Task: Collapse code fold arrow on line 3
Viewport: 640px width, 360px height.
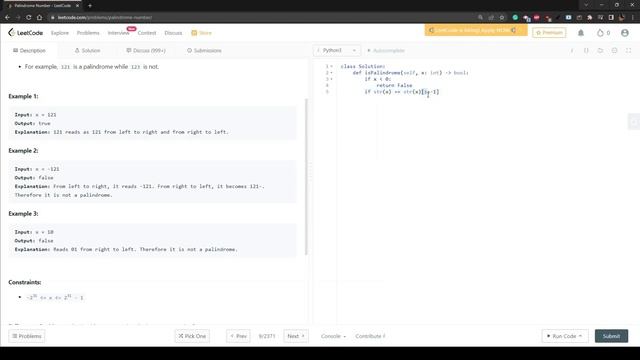Action: 331,79
